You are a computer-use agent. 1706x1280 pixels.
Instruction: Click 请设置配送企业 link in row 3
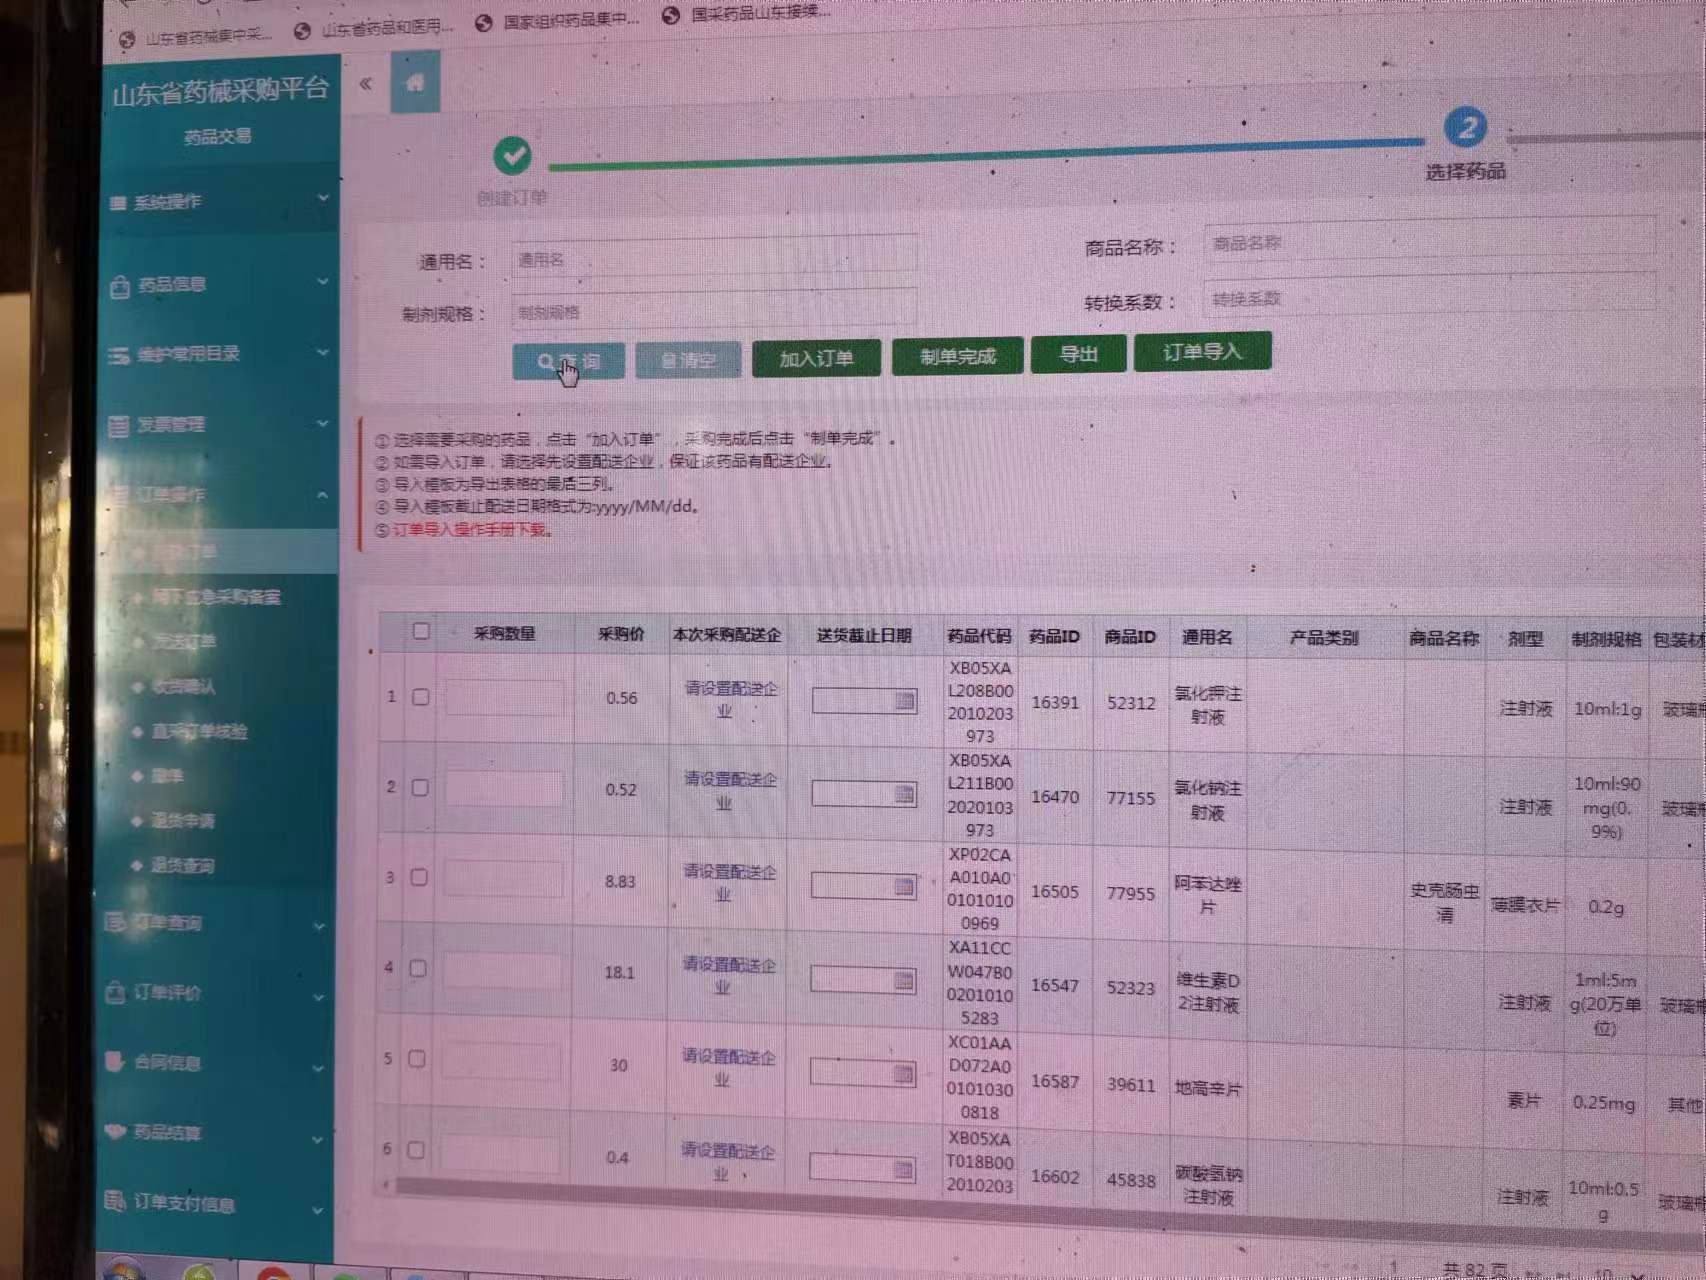(x=727, y=883)
